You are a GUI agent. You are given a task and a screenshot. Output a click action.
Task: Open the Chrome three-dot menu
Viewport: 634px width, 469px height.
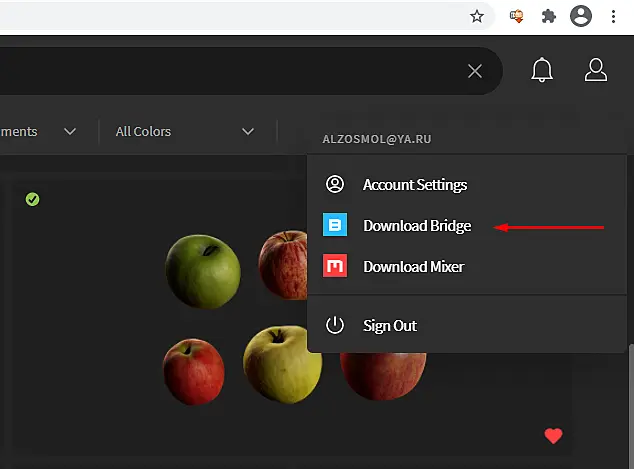point(613,17)
